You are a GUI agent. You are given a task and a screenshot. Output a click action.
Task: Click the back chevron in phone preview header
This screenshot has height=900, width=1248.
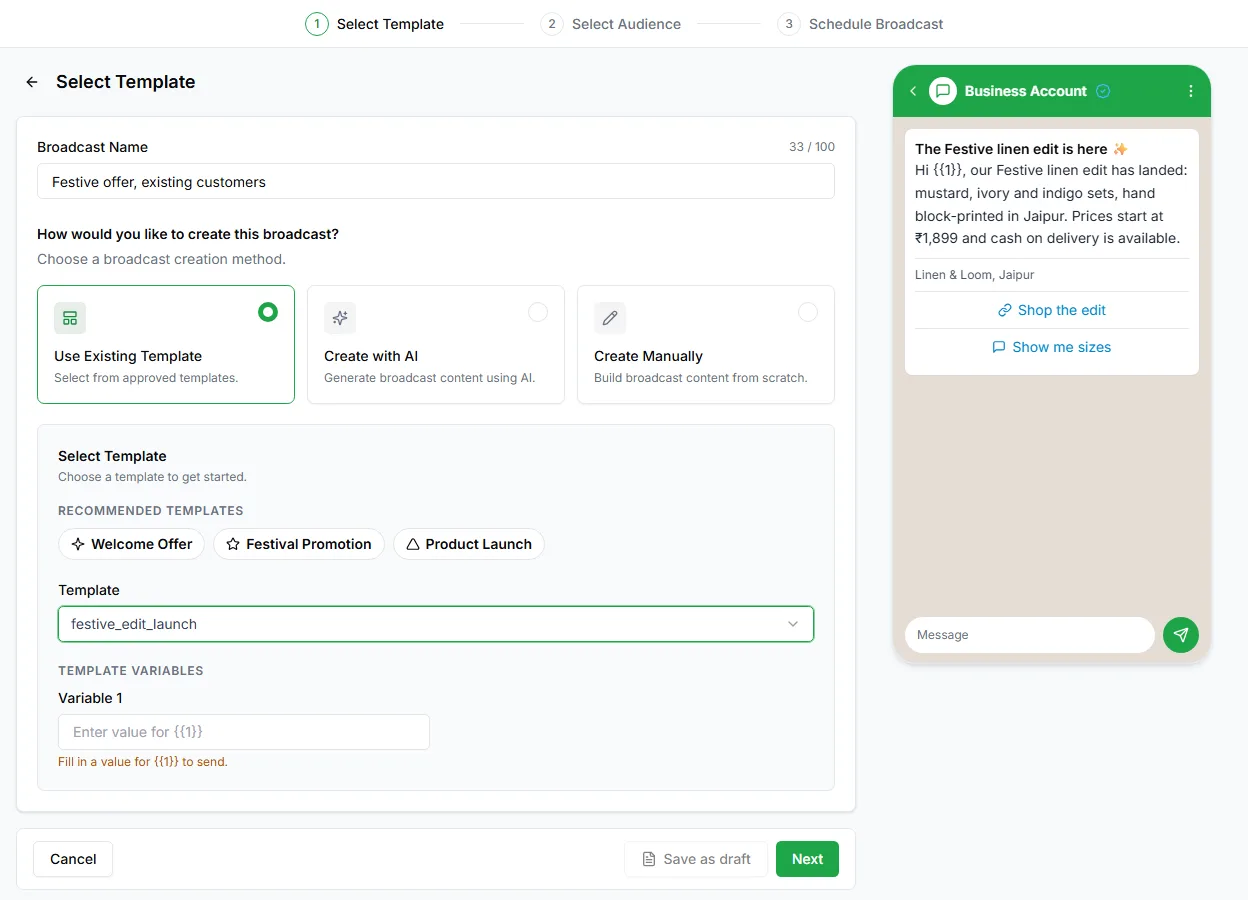[913, 91]
